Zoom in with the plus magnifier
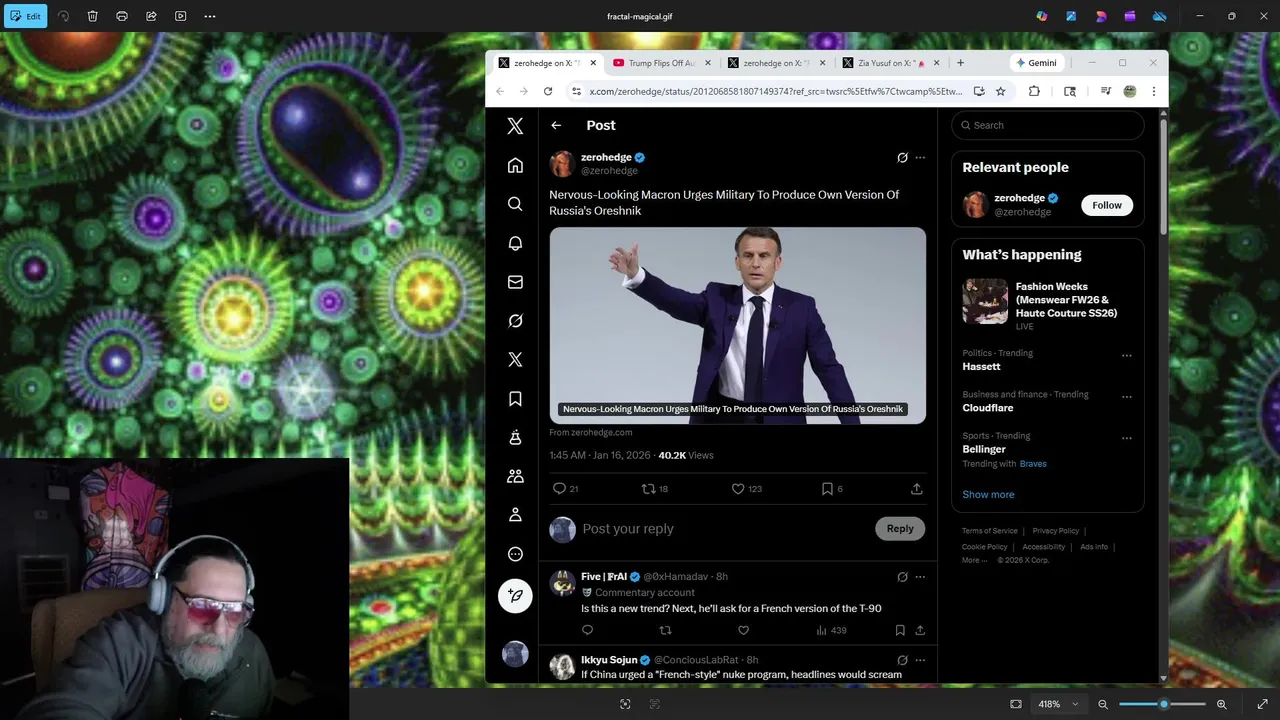This screenshot has width=1280, height=720. [1221, 704]
